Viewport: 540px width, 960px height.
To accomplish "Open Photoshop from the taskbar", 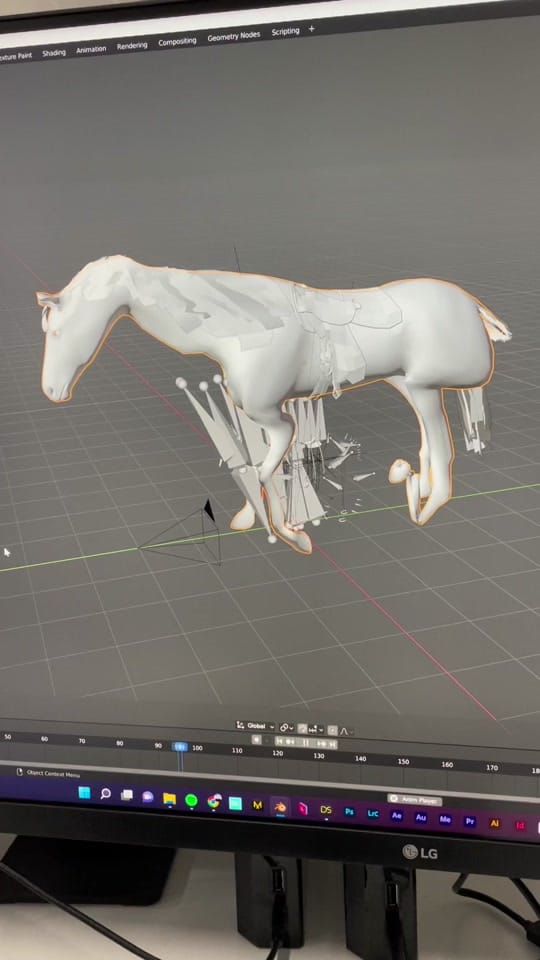I will pos(349,812).
